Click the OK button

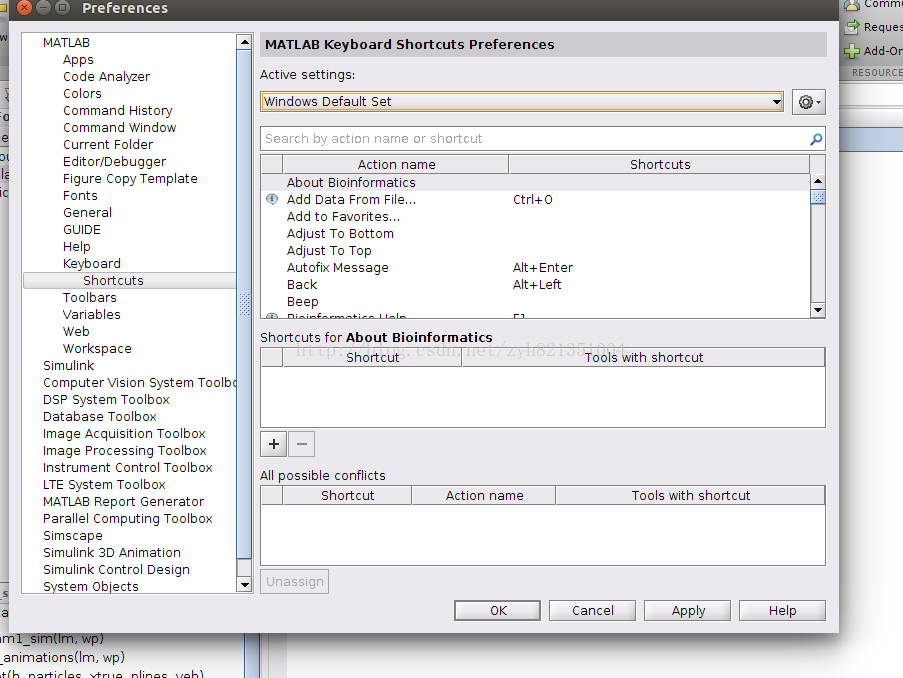point(498,611)
